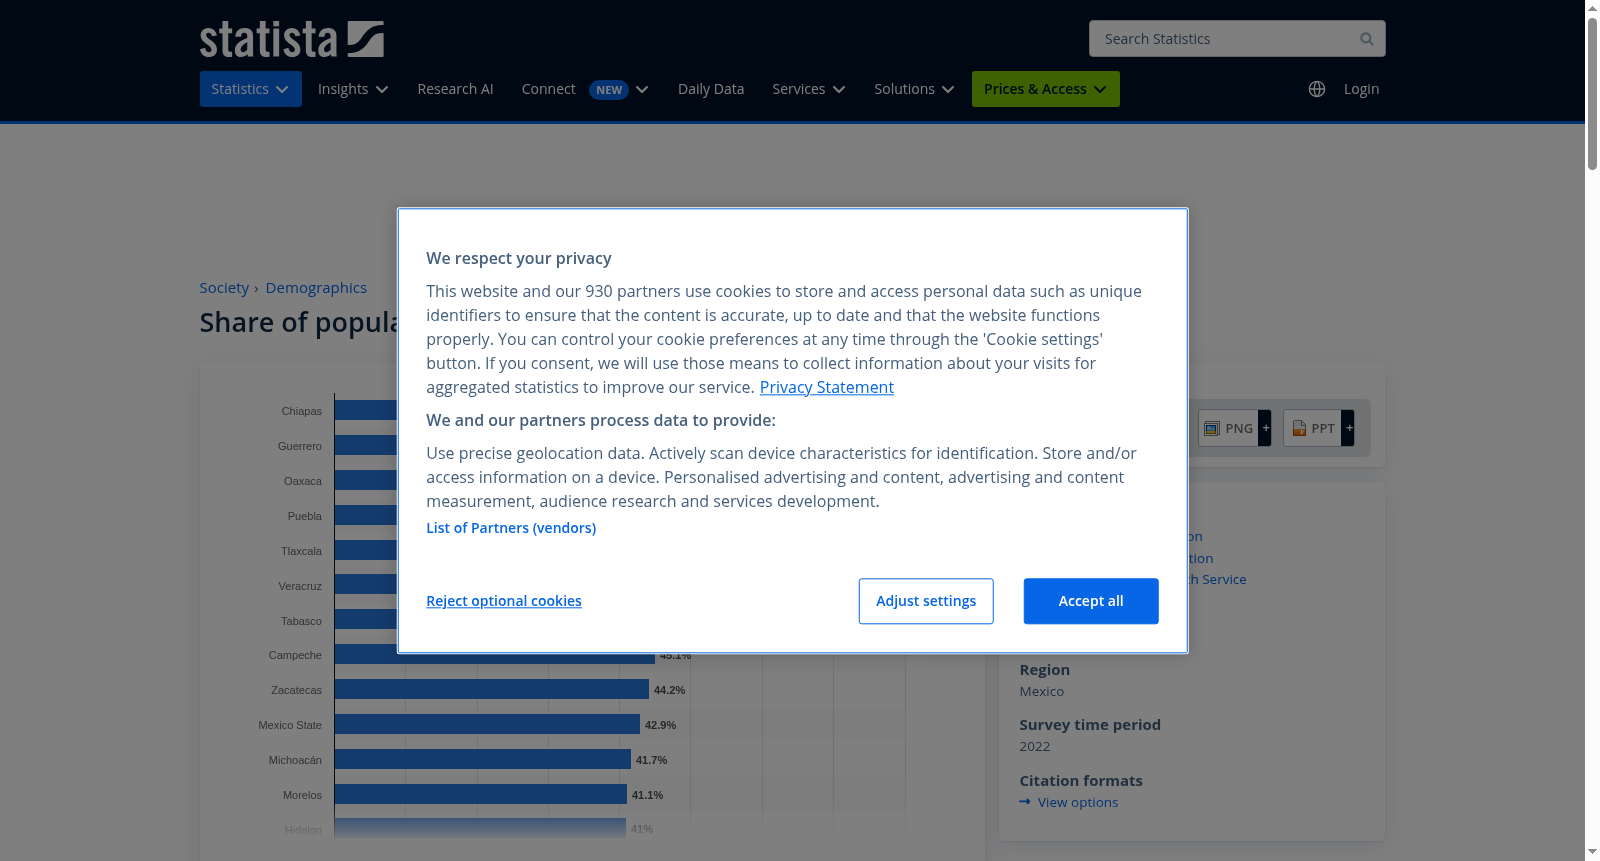Click the Puebla axis label
1600x861 pixels.
305,516
